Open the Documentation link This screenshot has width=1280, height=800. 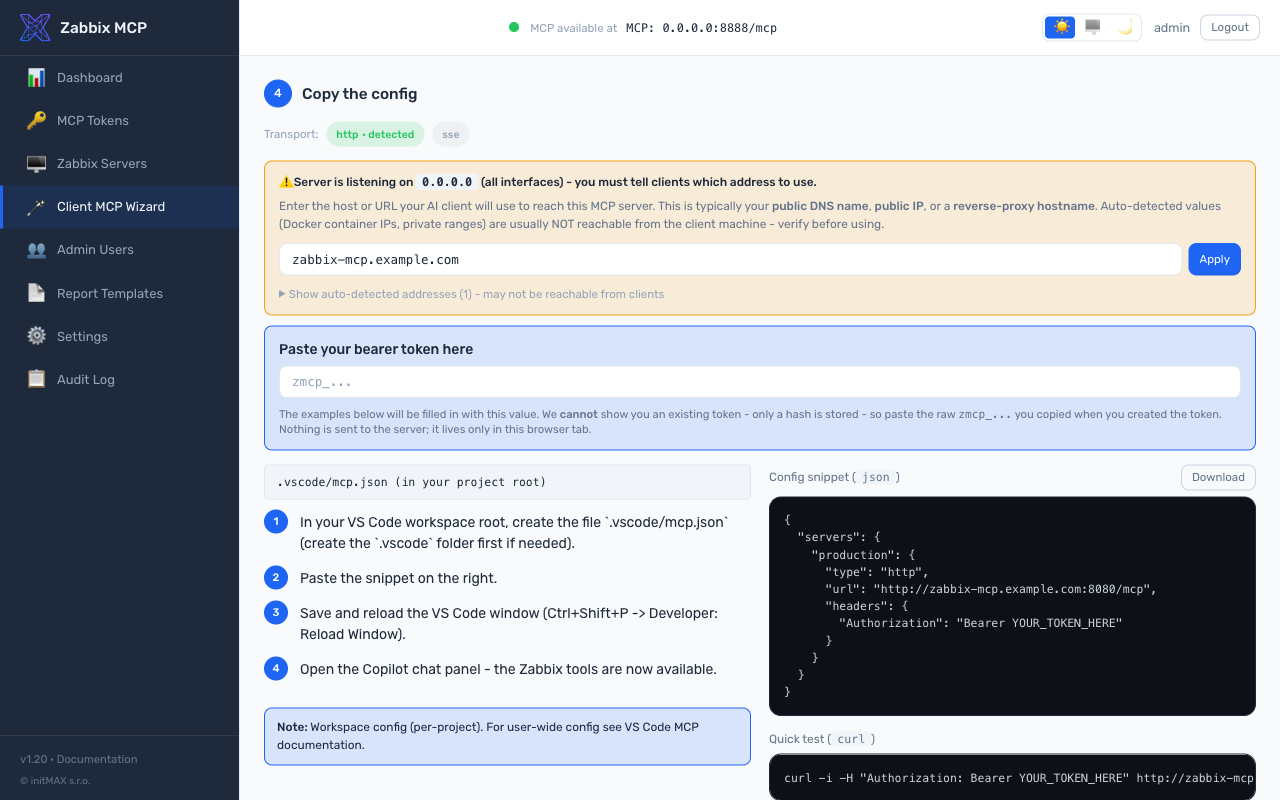tap(97, 759)
